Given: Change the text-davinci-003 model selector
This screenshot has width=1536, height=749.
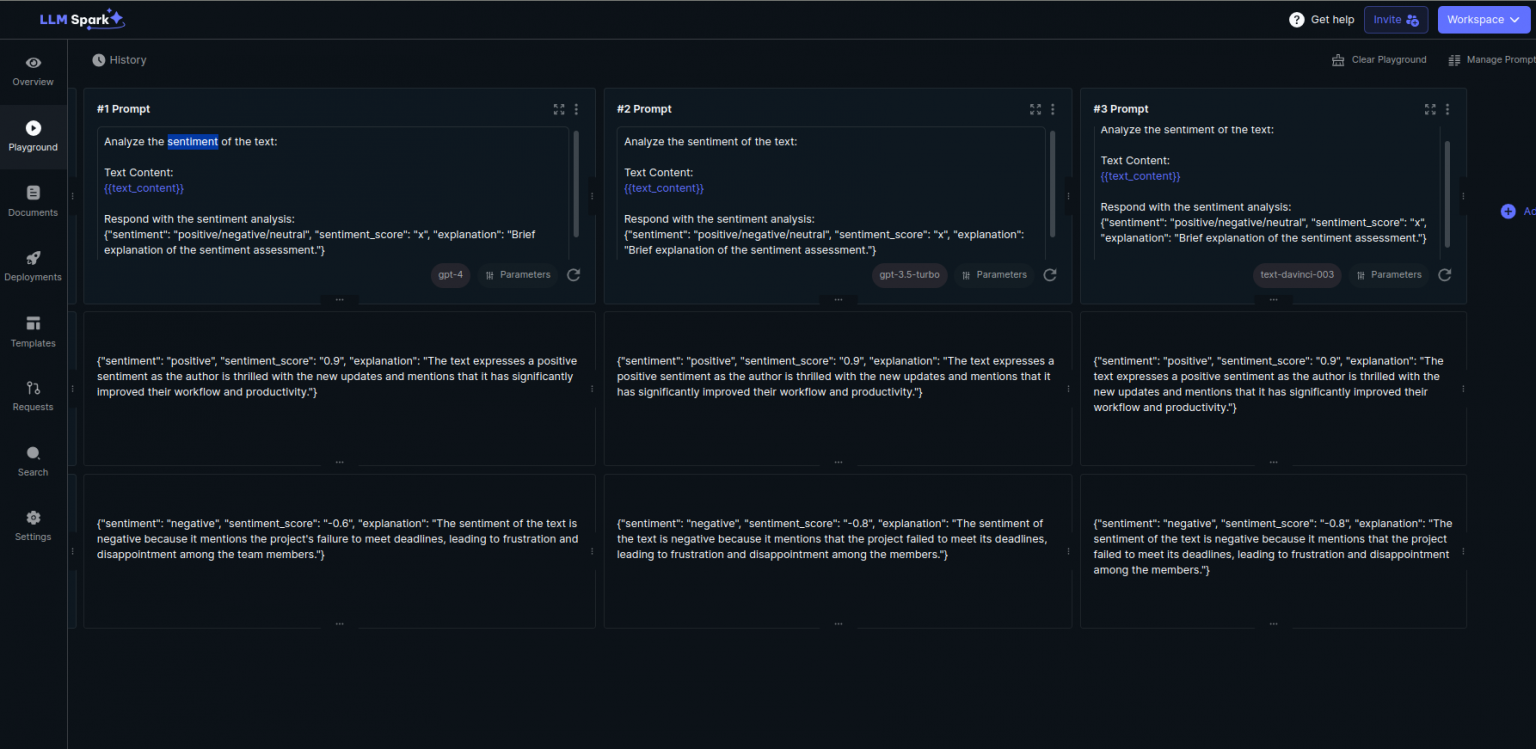Looking at the screenshot, I should pyautogui.click(x=1297, y=275).
